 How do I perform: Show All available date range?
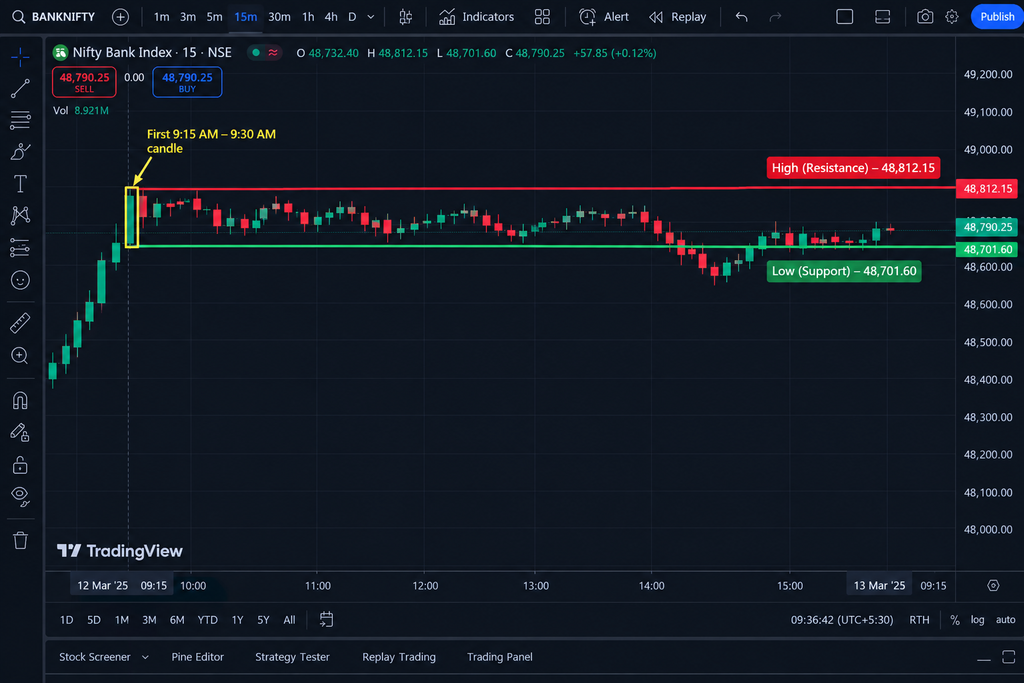tap(289, 620)
